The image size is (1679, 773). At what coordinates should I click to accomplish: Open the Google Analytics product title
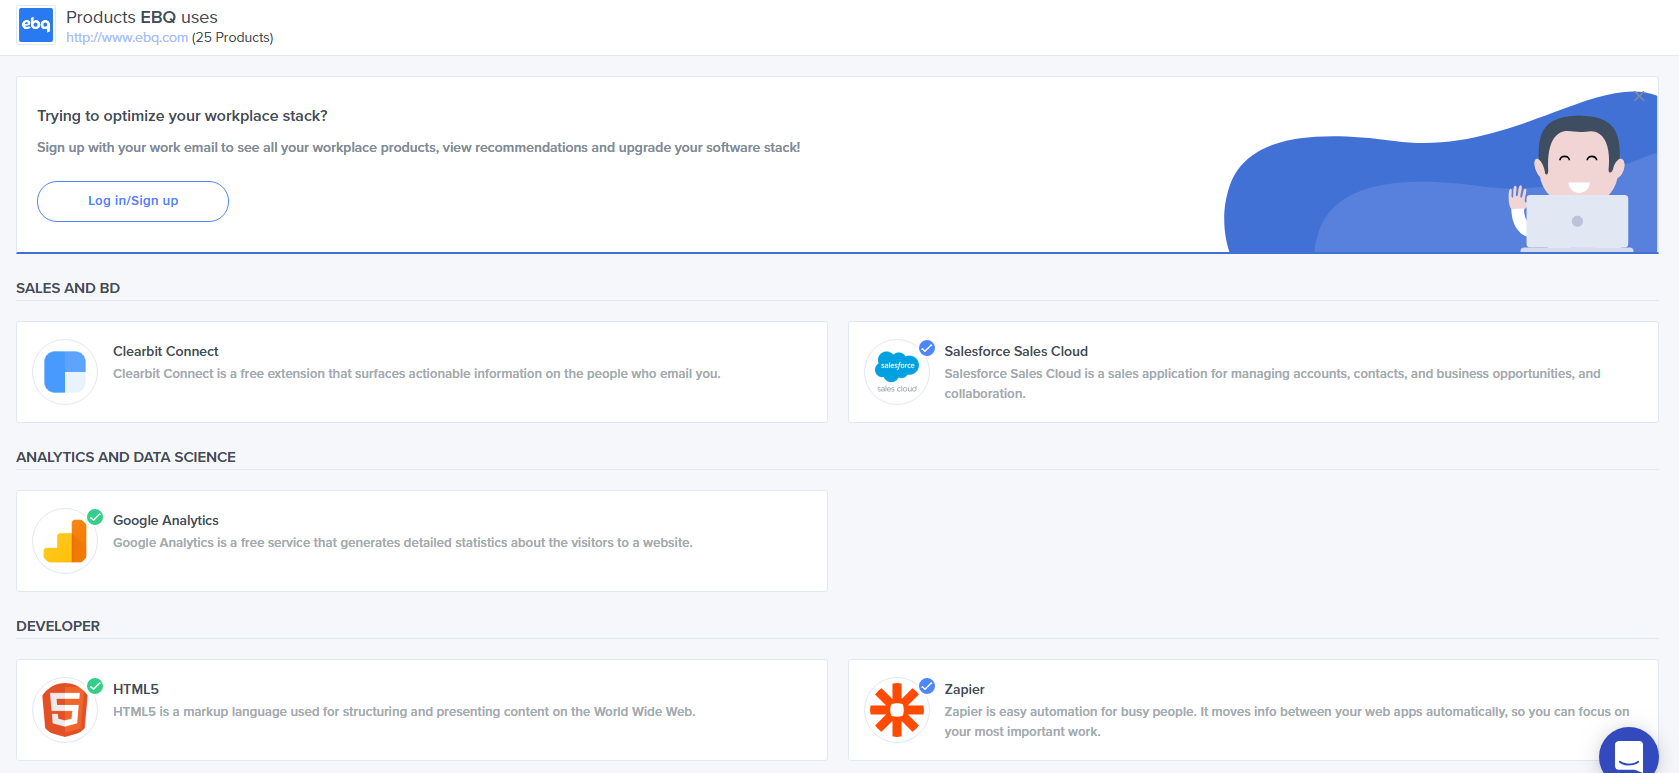166,520
